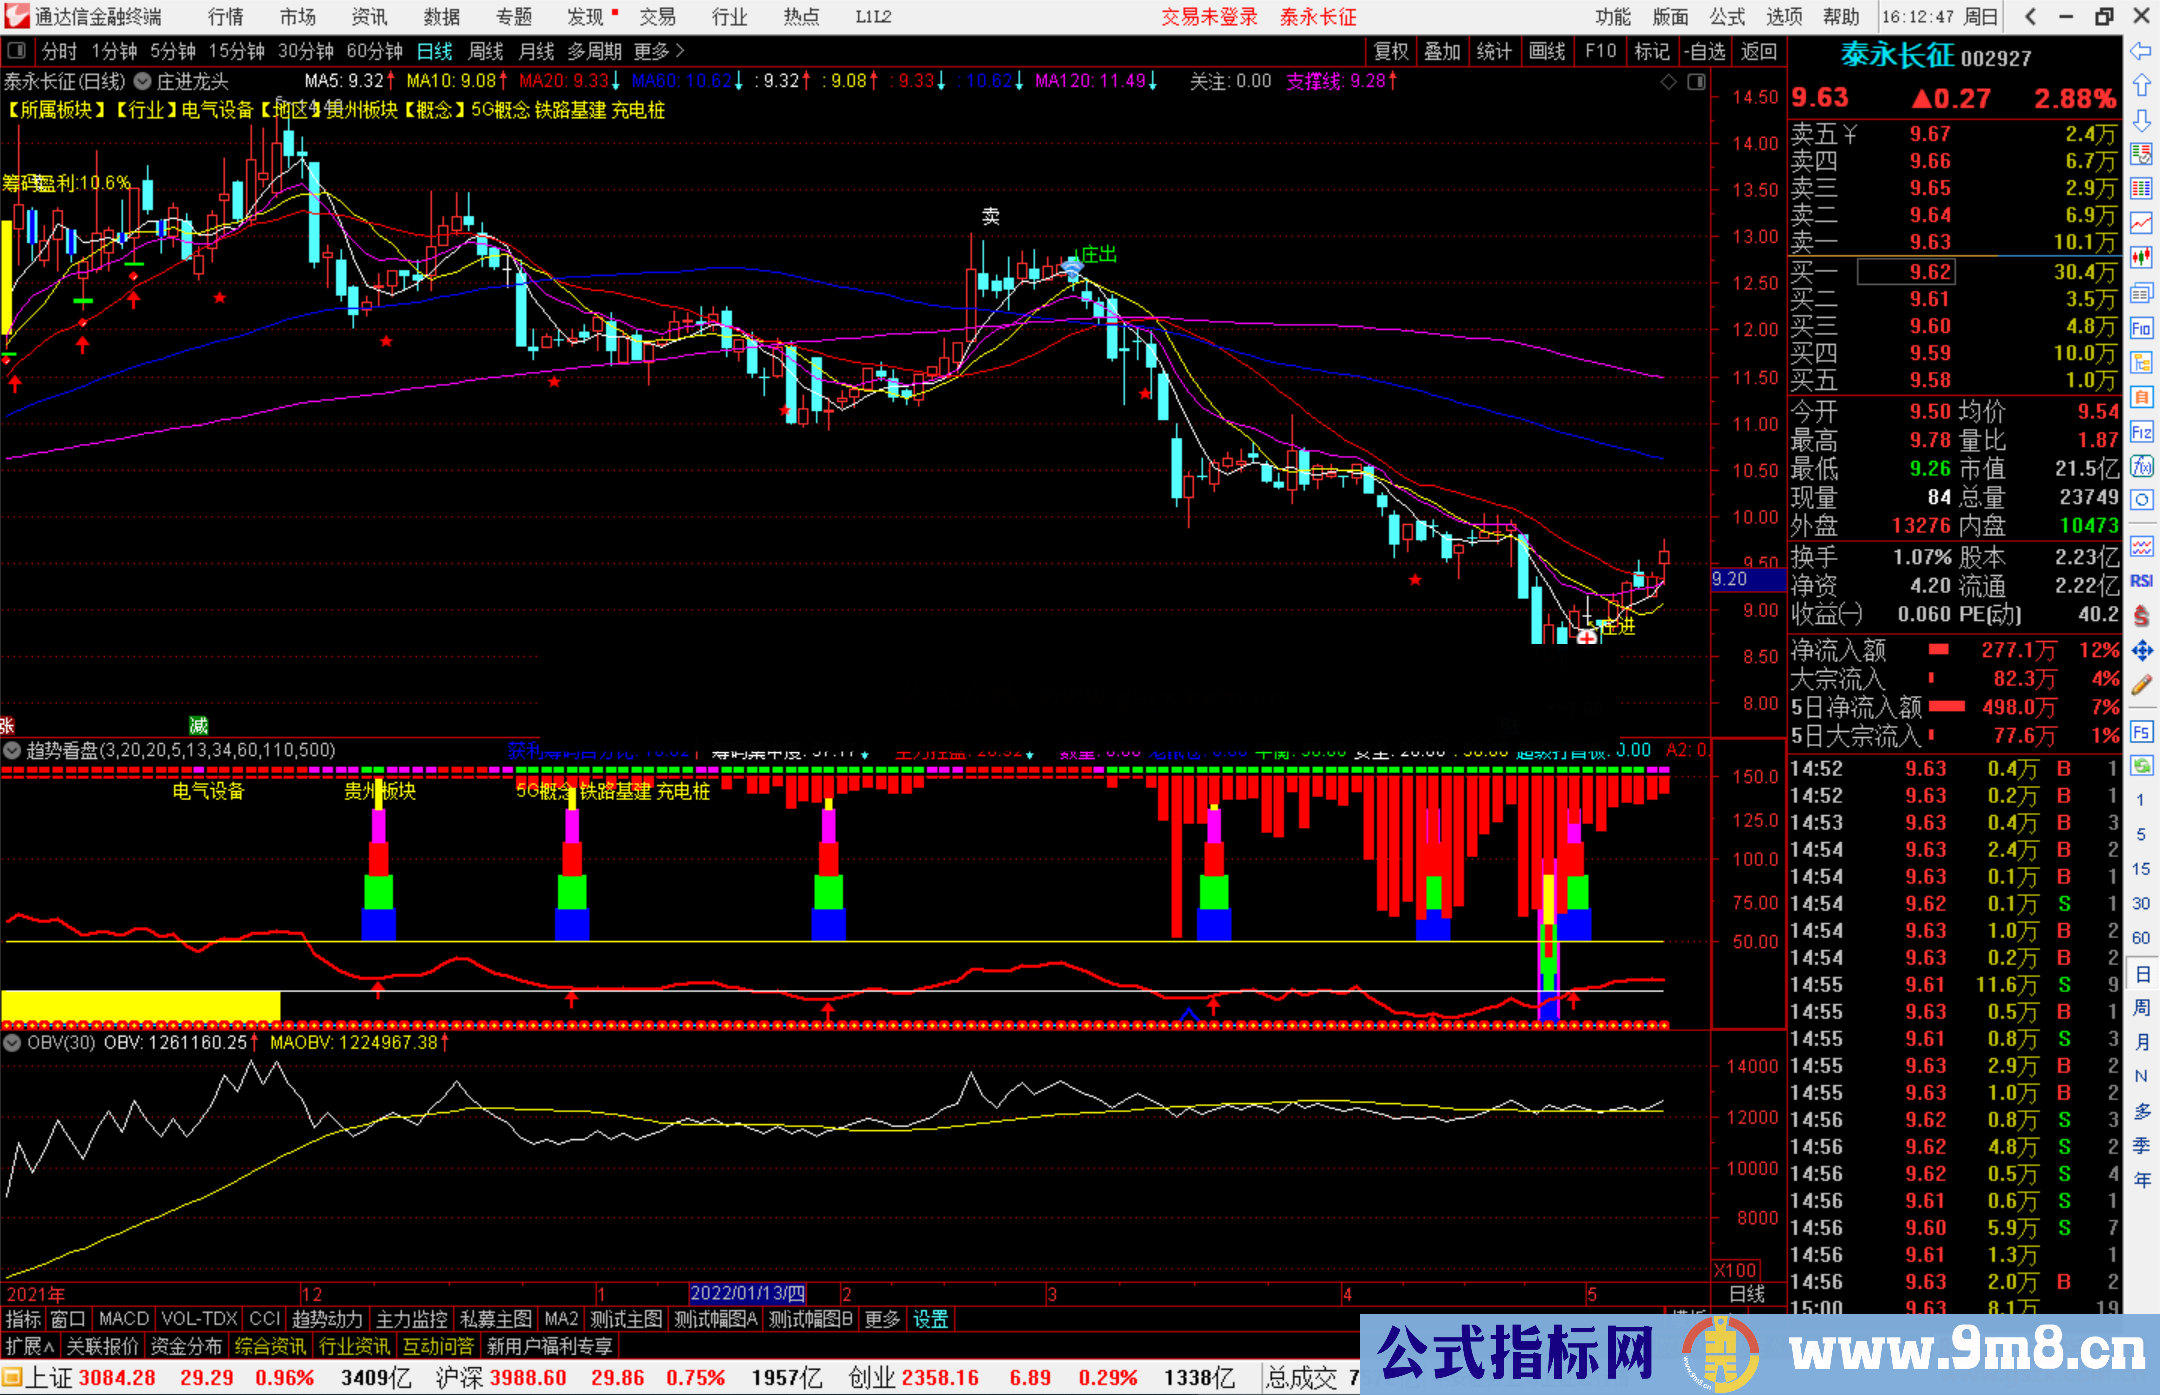This screenshot has width=2160, height=1395.
Task: Click the RSI indicator icon
Action: (2141, 581)
